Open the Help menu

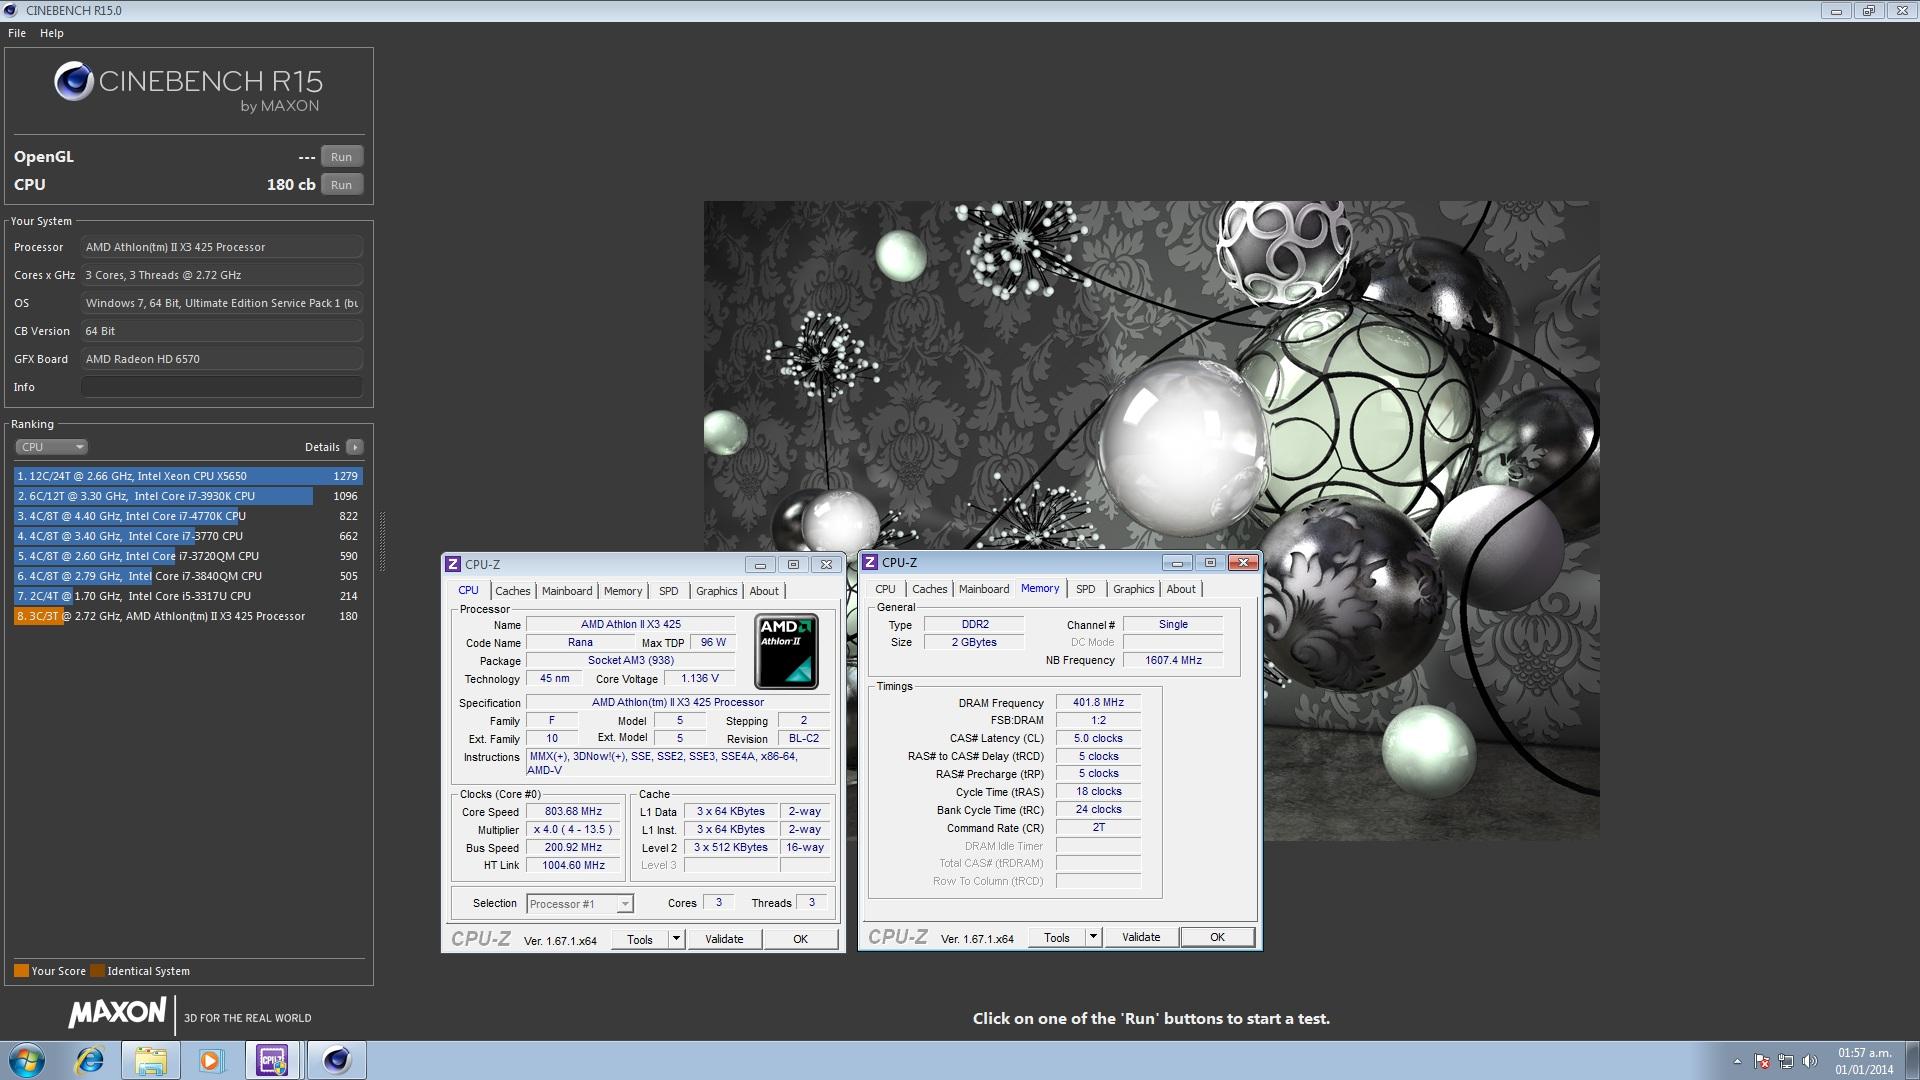pyautogui.click(x=52, y=33)
